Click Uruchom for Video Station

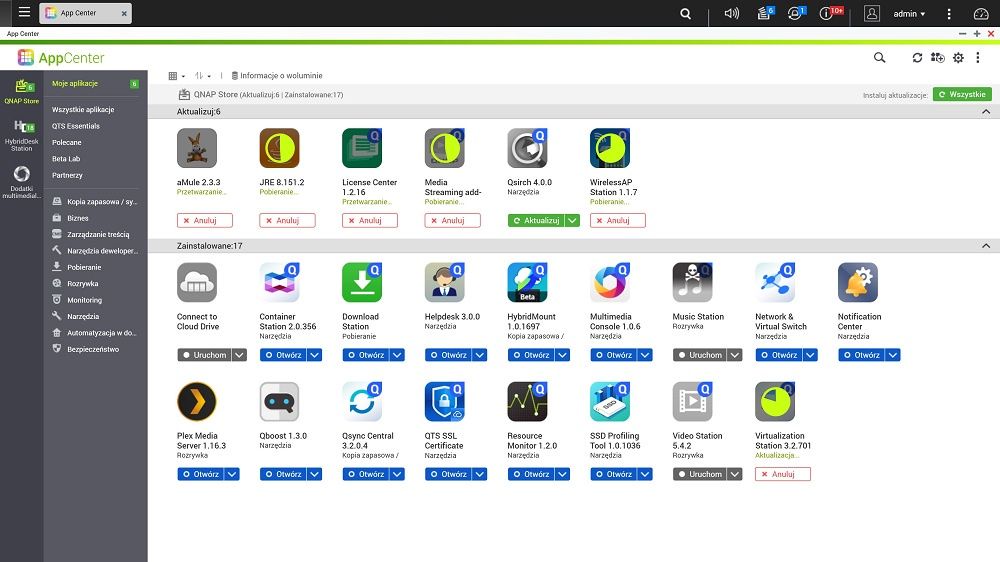pyautogui.click(x=700, y=475)
